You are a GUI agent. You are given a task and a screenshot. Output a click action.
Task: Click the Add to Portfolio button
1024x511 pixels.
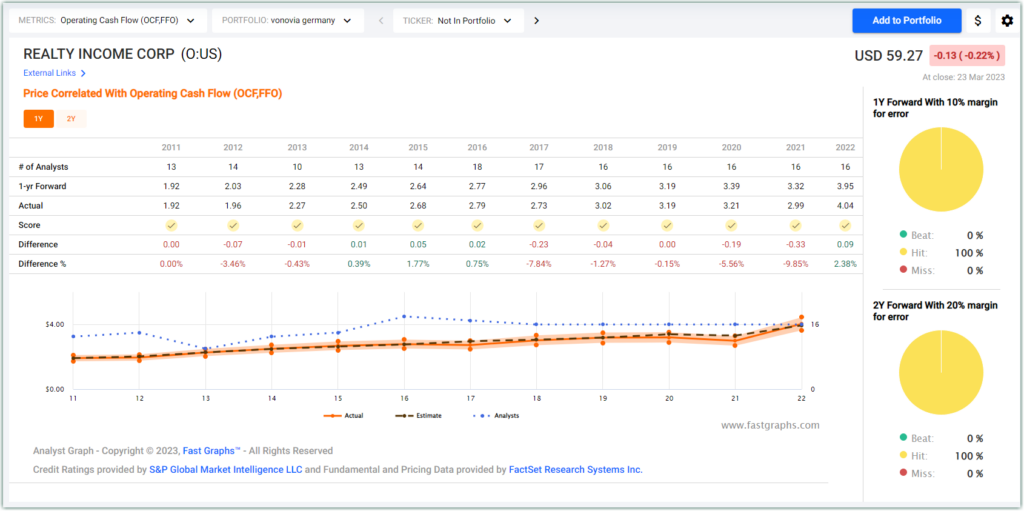coord(906,21)
